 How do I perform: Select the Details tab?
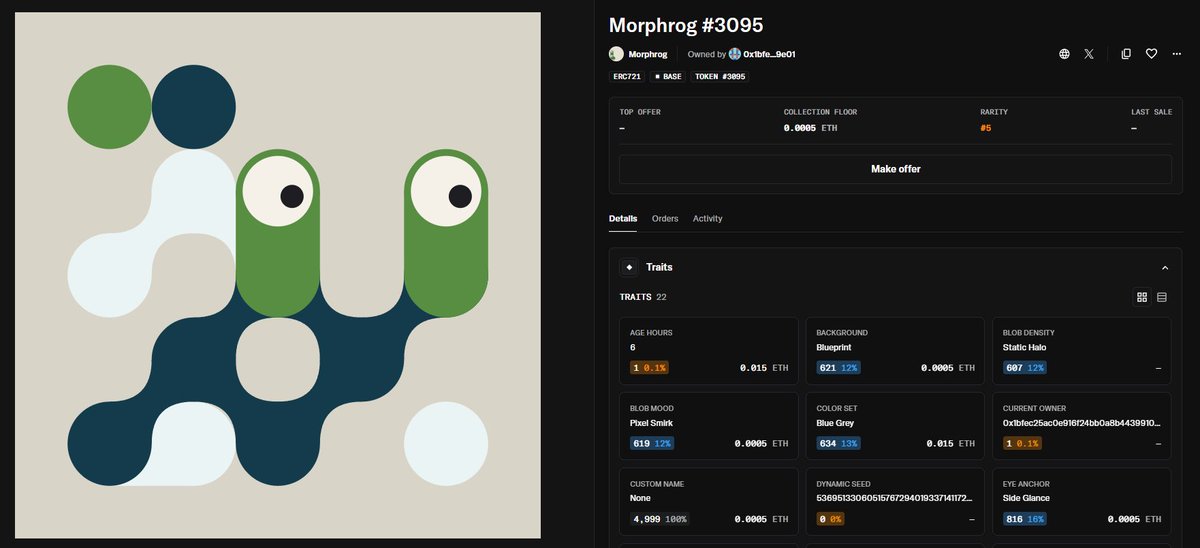pos(623,218)
